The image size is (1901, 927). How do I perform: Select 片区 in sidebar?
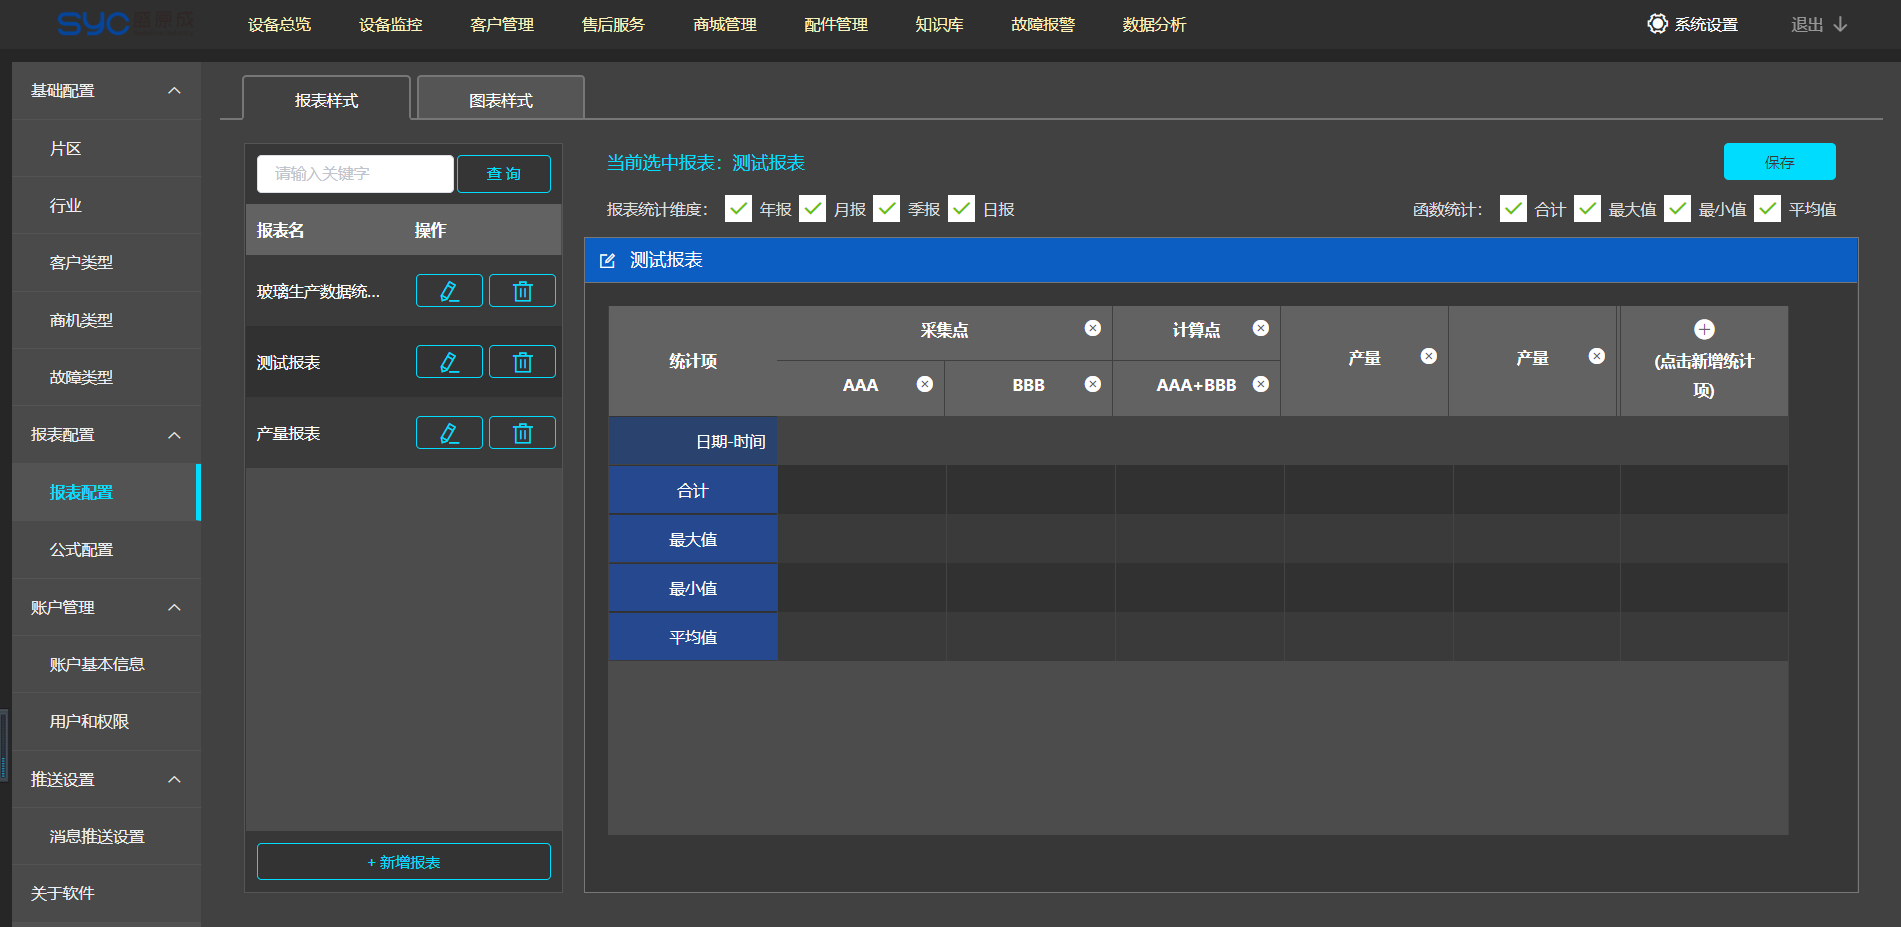[x=106, y=148]
